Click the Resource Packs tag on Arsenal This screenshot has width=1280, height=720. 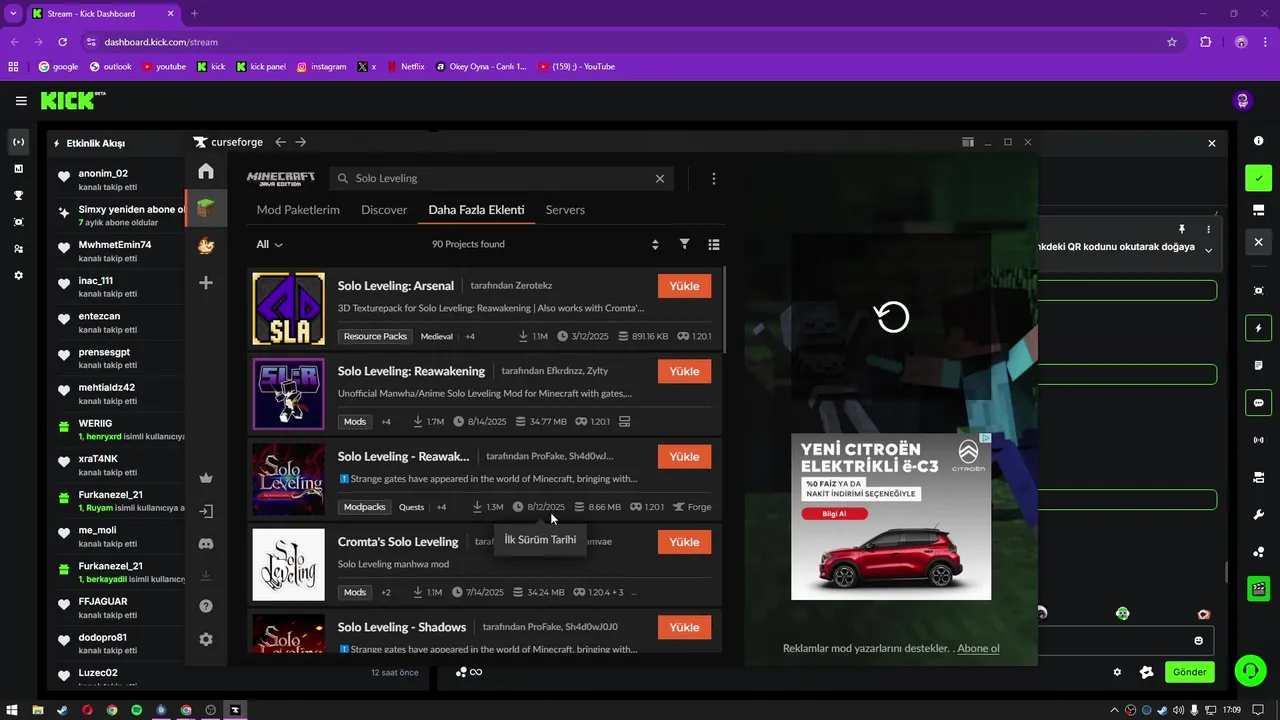(x=375, y=336)
